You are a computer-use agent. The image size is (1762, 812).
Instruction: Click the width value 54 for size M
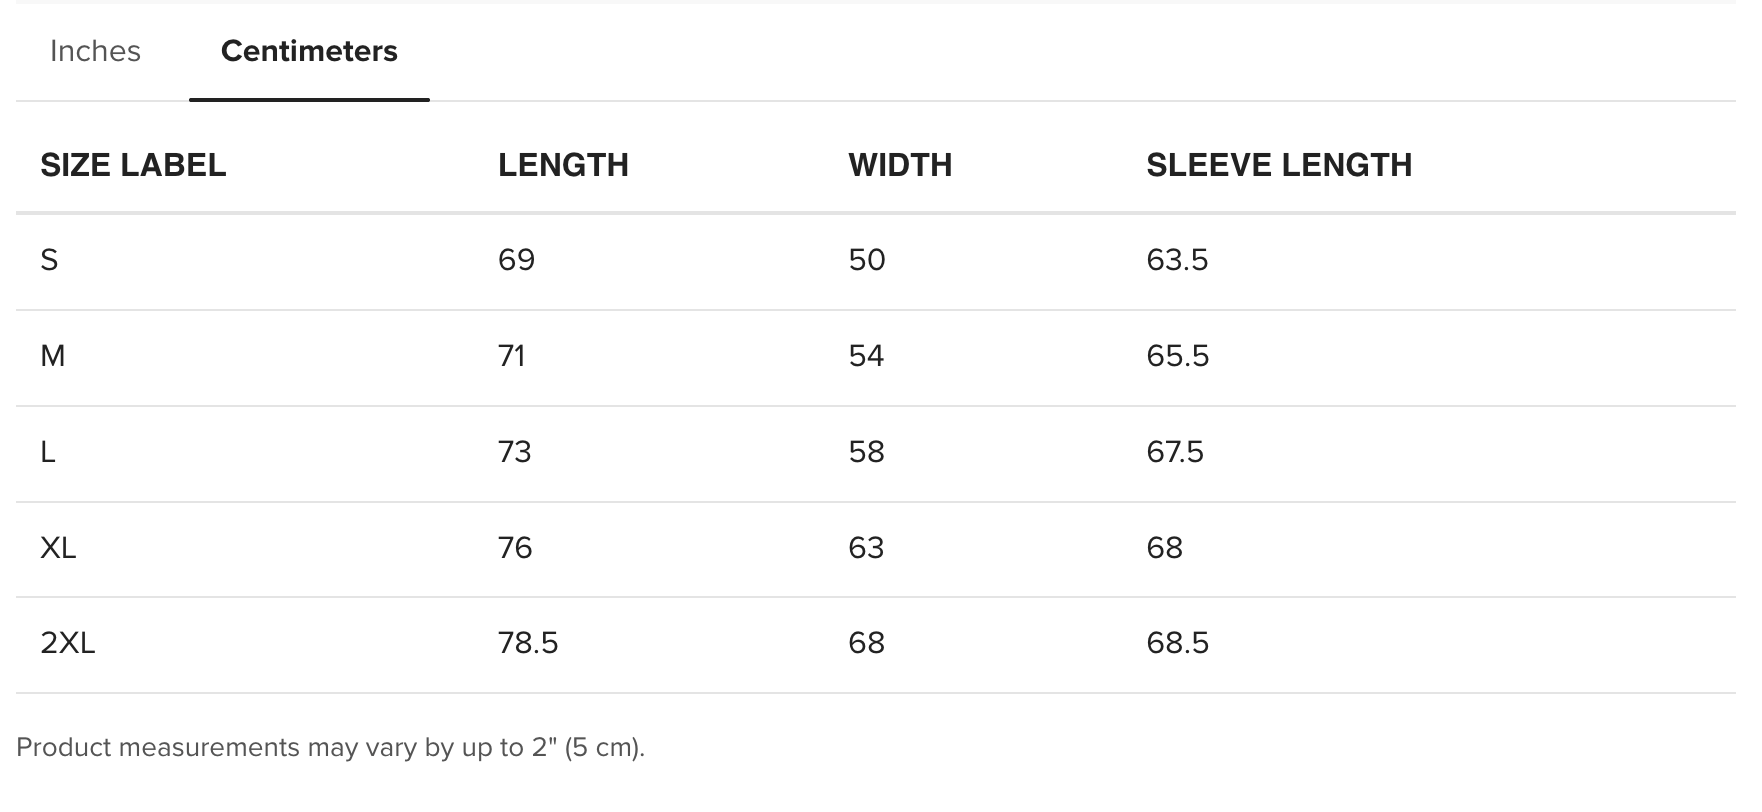click(x=866, y=356)
